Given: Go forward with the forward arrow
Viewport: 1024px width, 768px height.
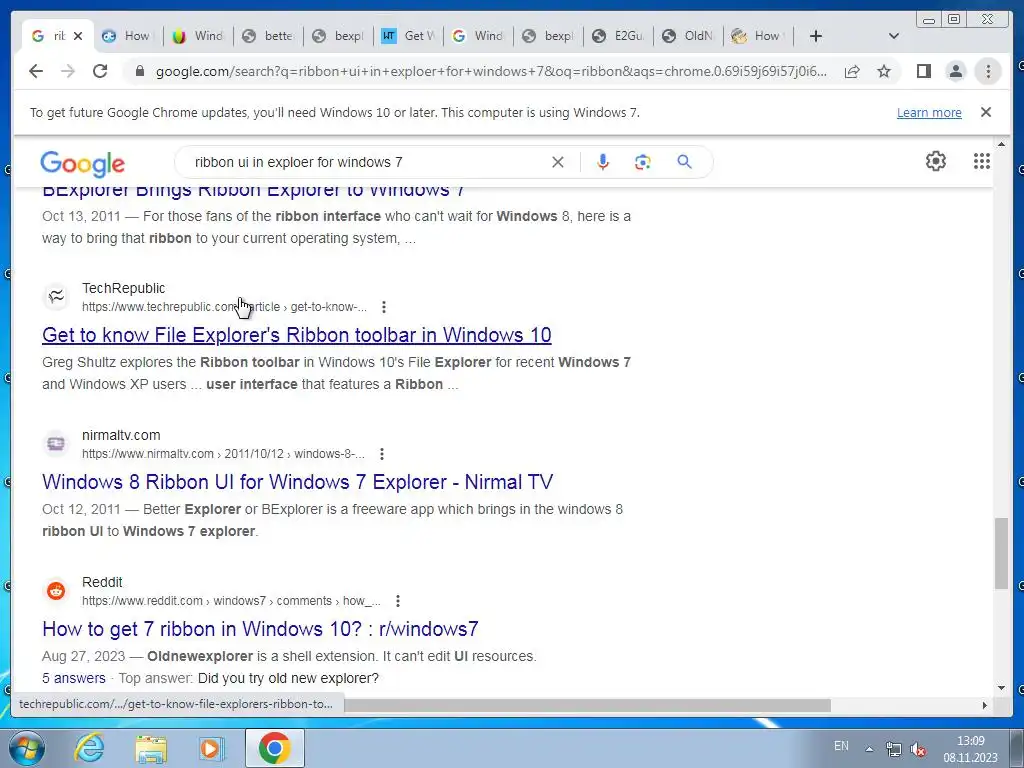Looking at the screenshot, I should click(x=68, y=71).
